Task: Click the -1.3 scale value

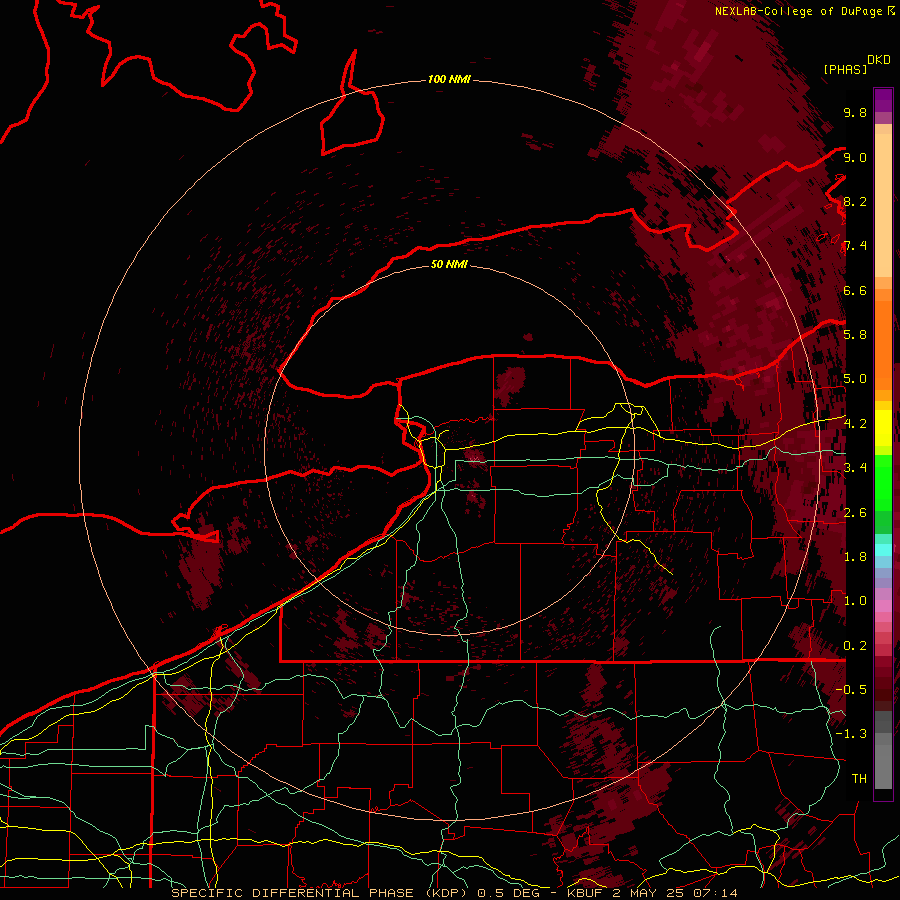Action: (851, 734)
